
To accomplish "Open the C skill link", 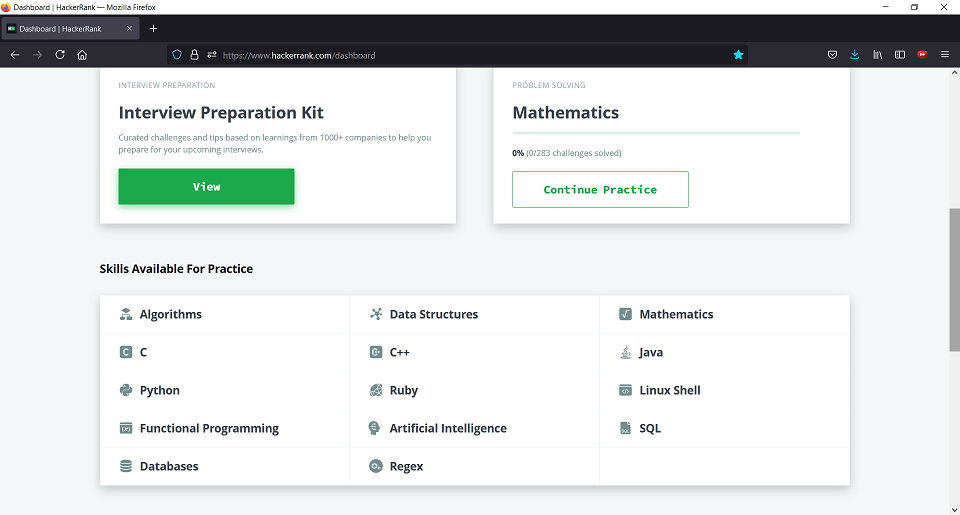I will coord(143,352).
